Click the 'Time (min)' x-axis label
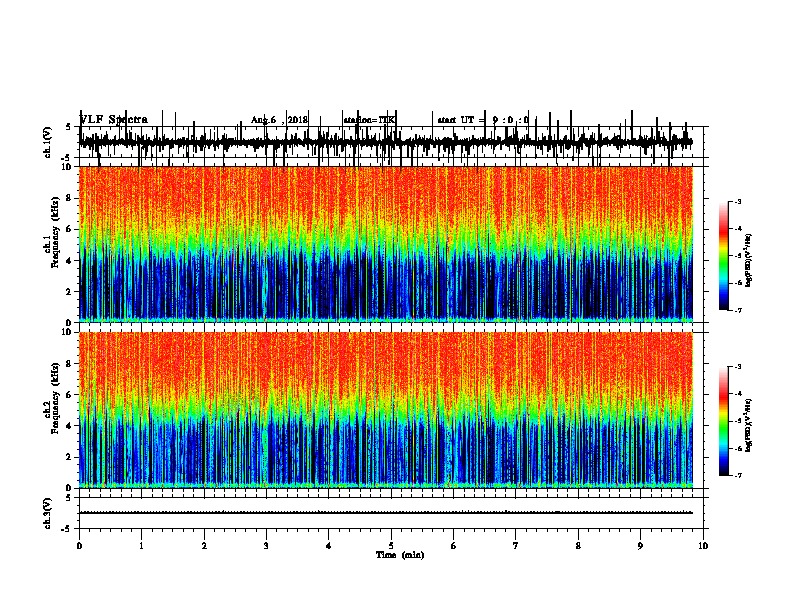This screenshot has width=792, height=612. (400, 555)
